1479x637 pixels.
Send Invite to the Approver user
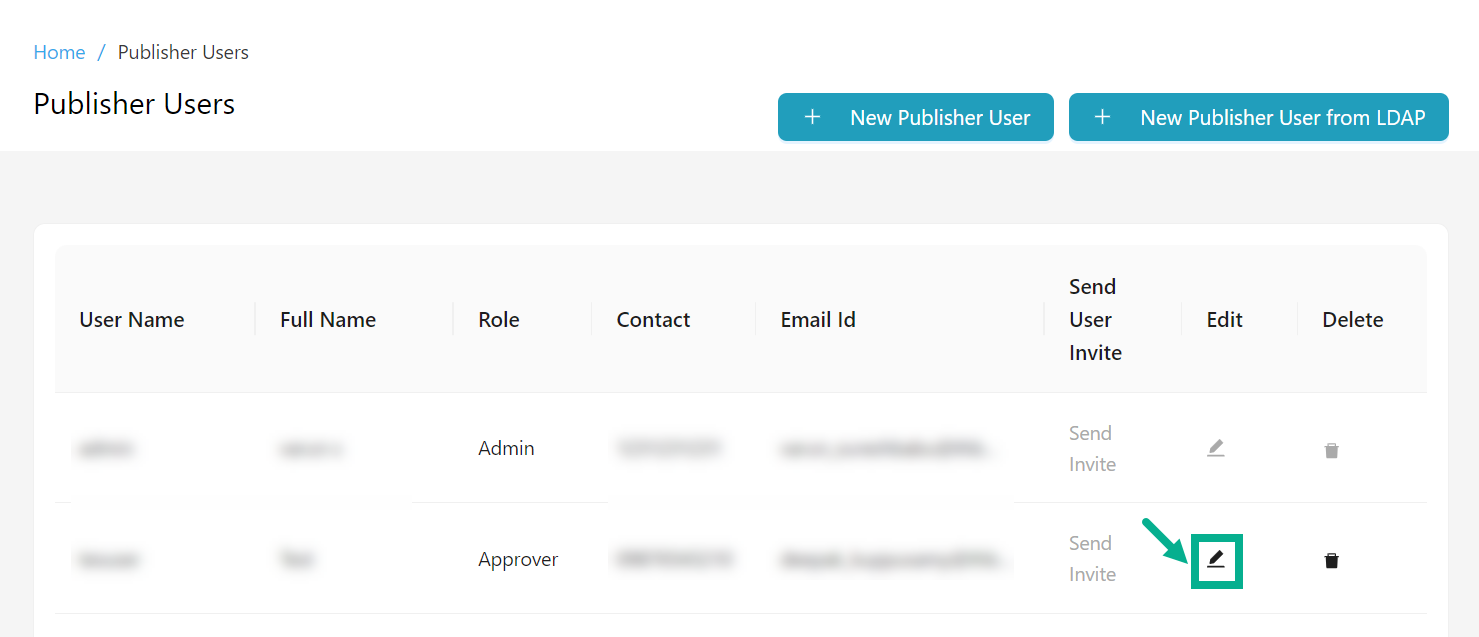[x=1091, y=559]
